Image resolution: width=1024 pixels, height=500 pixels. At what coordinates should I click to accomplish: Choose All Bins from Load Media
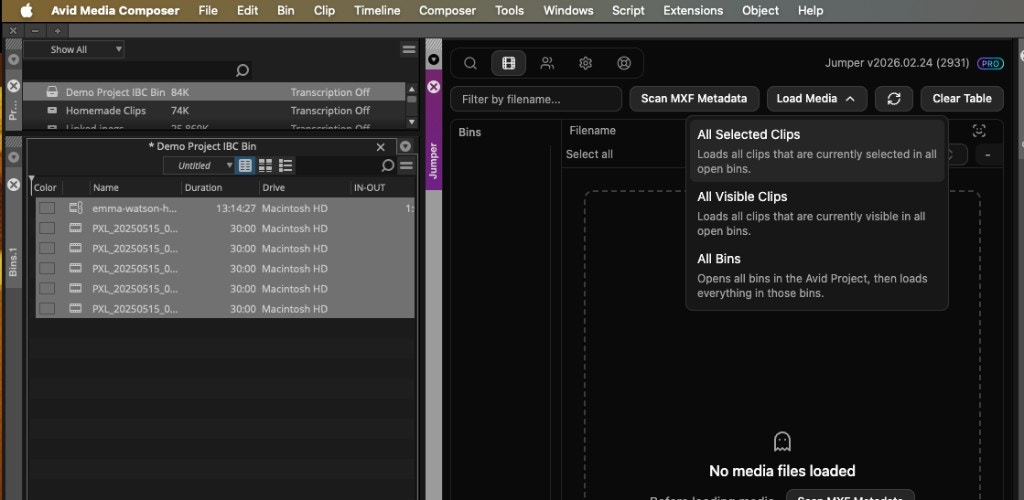(x=816, y=275)
